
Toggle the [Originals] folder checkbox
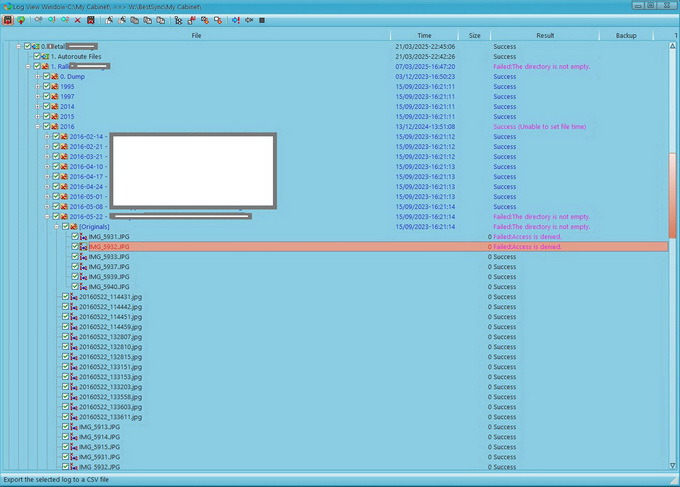(x=65, y=226)
